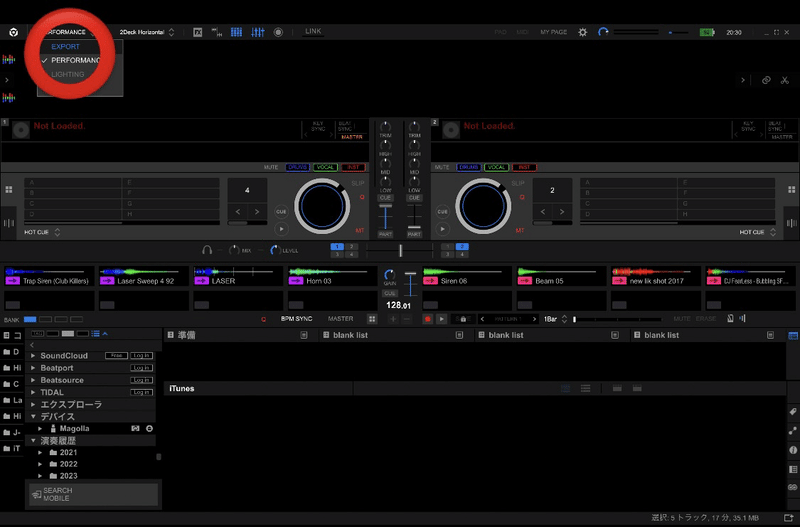This screenshot has width=800, height=527.
Task: Choose PERFORMANCE mode in the dropdown list
Action: pyautogui.click(x=76, y=60)
